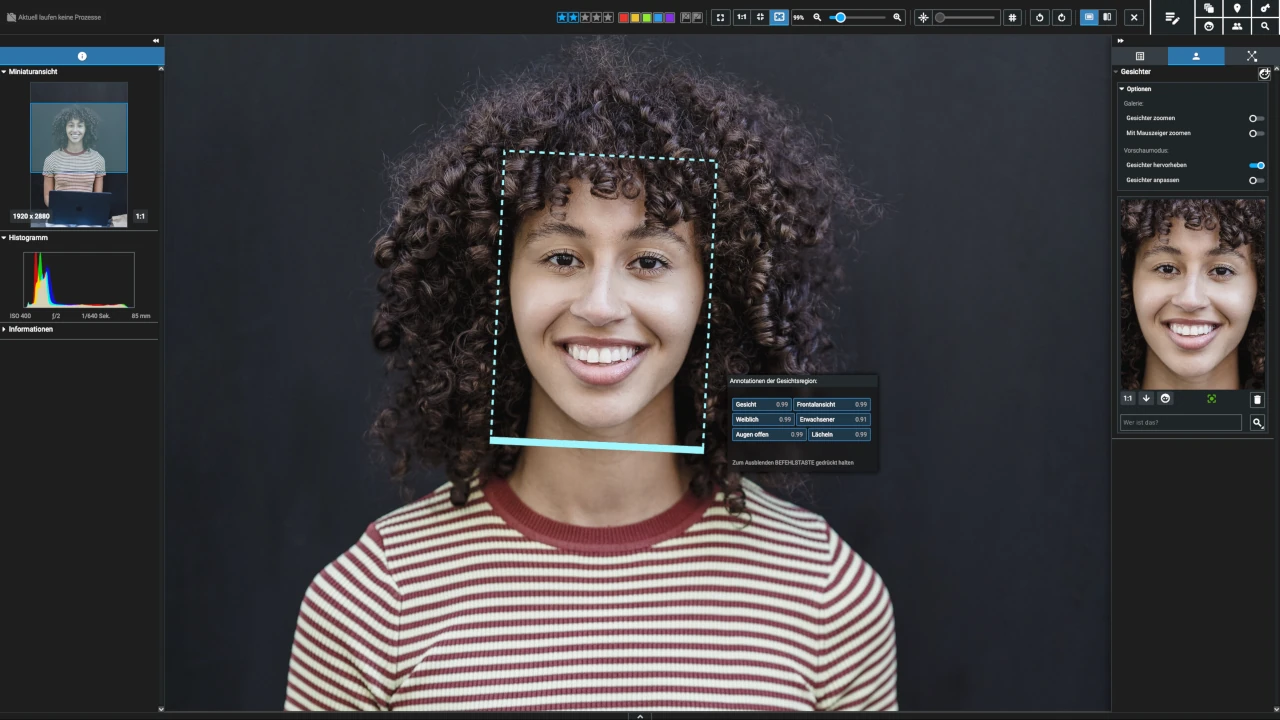Click the green face-frame focus icon
The height and width of the screenshot is (720, 1280).
[x=1211, y=399]
